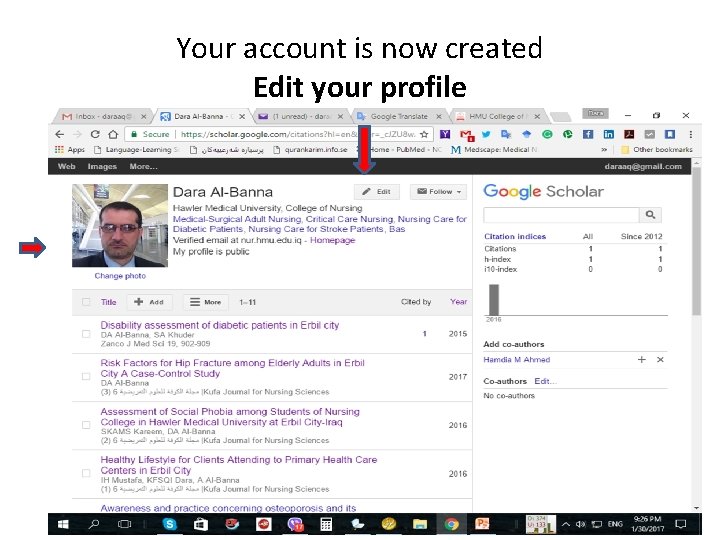Open Windows Start menu
Screen dimensions: 720x540
coord(63,524)
